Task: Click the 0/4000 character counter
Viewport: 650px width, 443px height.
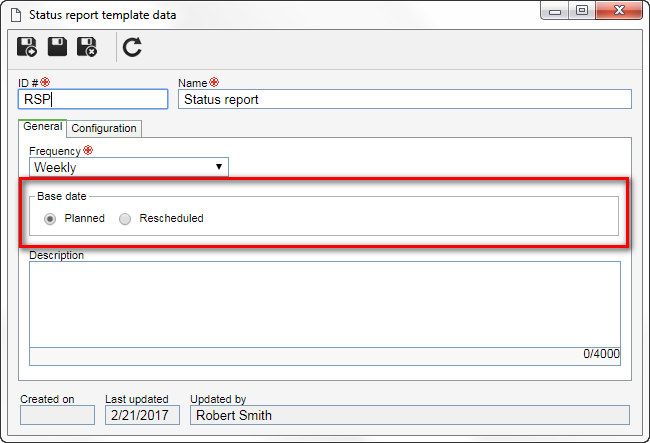Action: 601,354
